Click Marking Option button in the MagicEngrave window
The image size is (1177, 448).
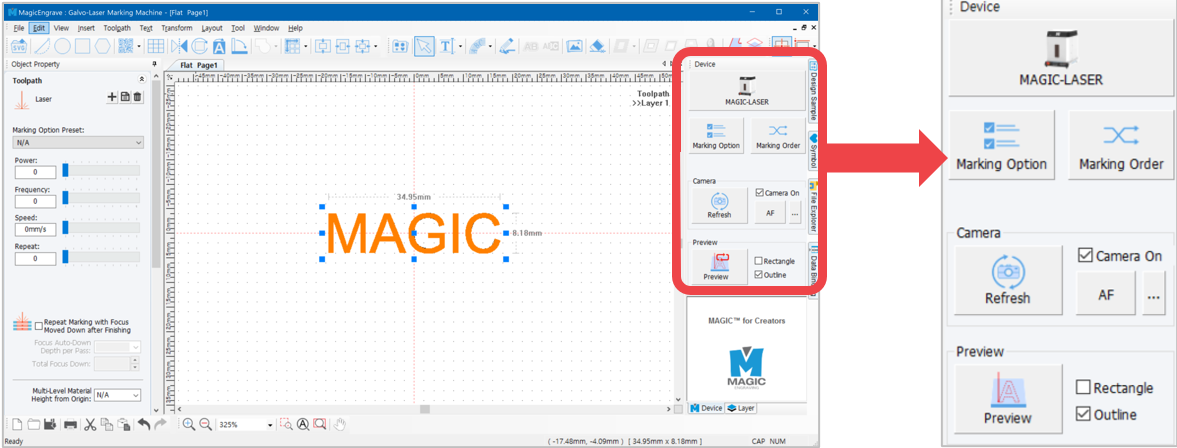tap(716, 136)
